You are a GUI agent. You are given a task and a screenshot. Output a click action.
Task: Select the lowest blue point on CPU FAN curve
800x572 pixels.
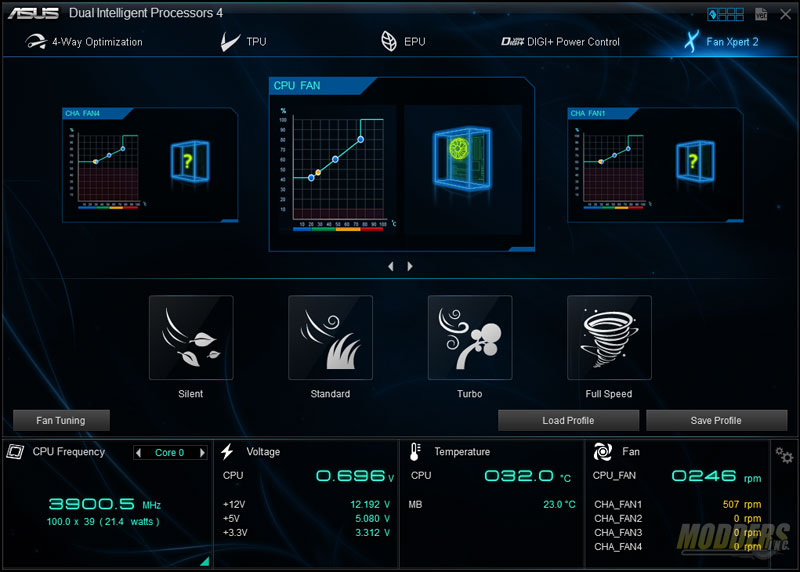(x=311, y=178)
